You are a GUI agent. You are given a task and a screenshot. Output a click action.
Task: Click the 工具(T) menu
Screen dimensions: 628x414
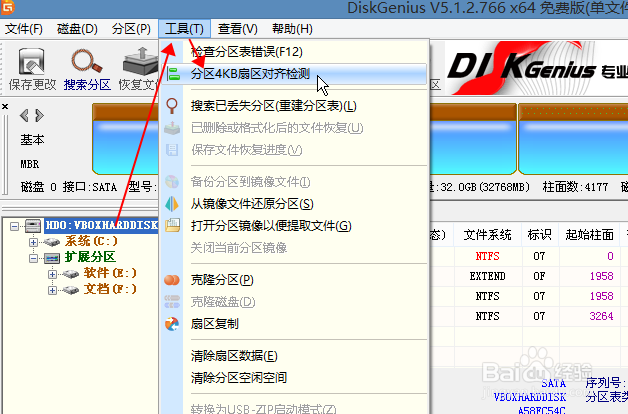tap(184, 29)
